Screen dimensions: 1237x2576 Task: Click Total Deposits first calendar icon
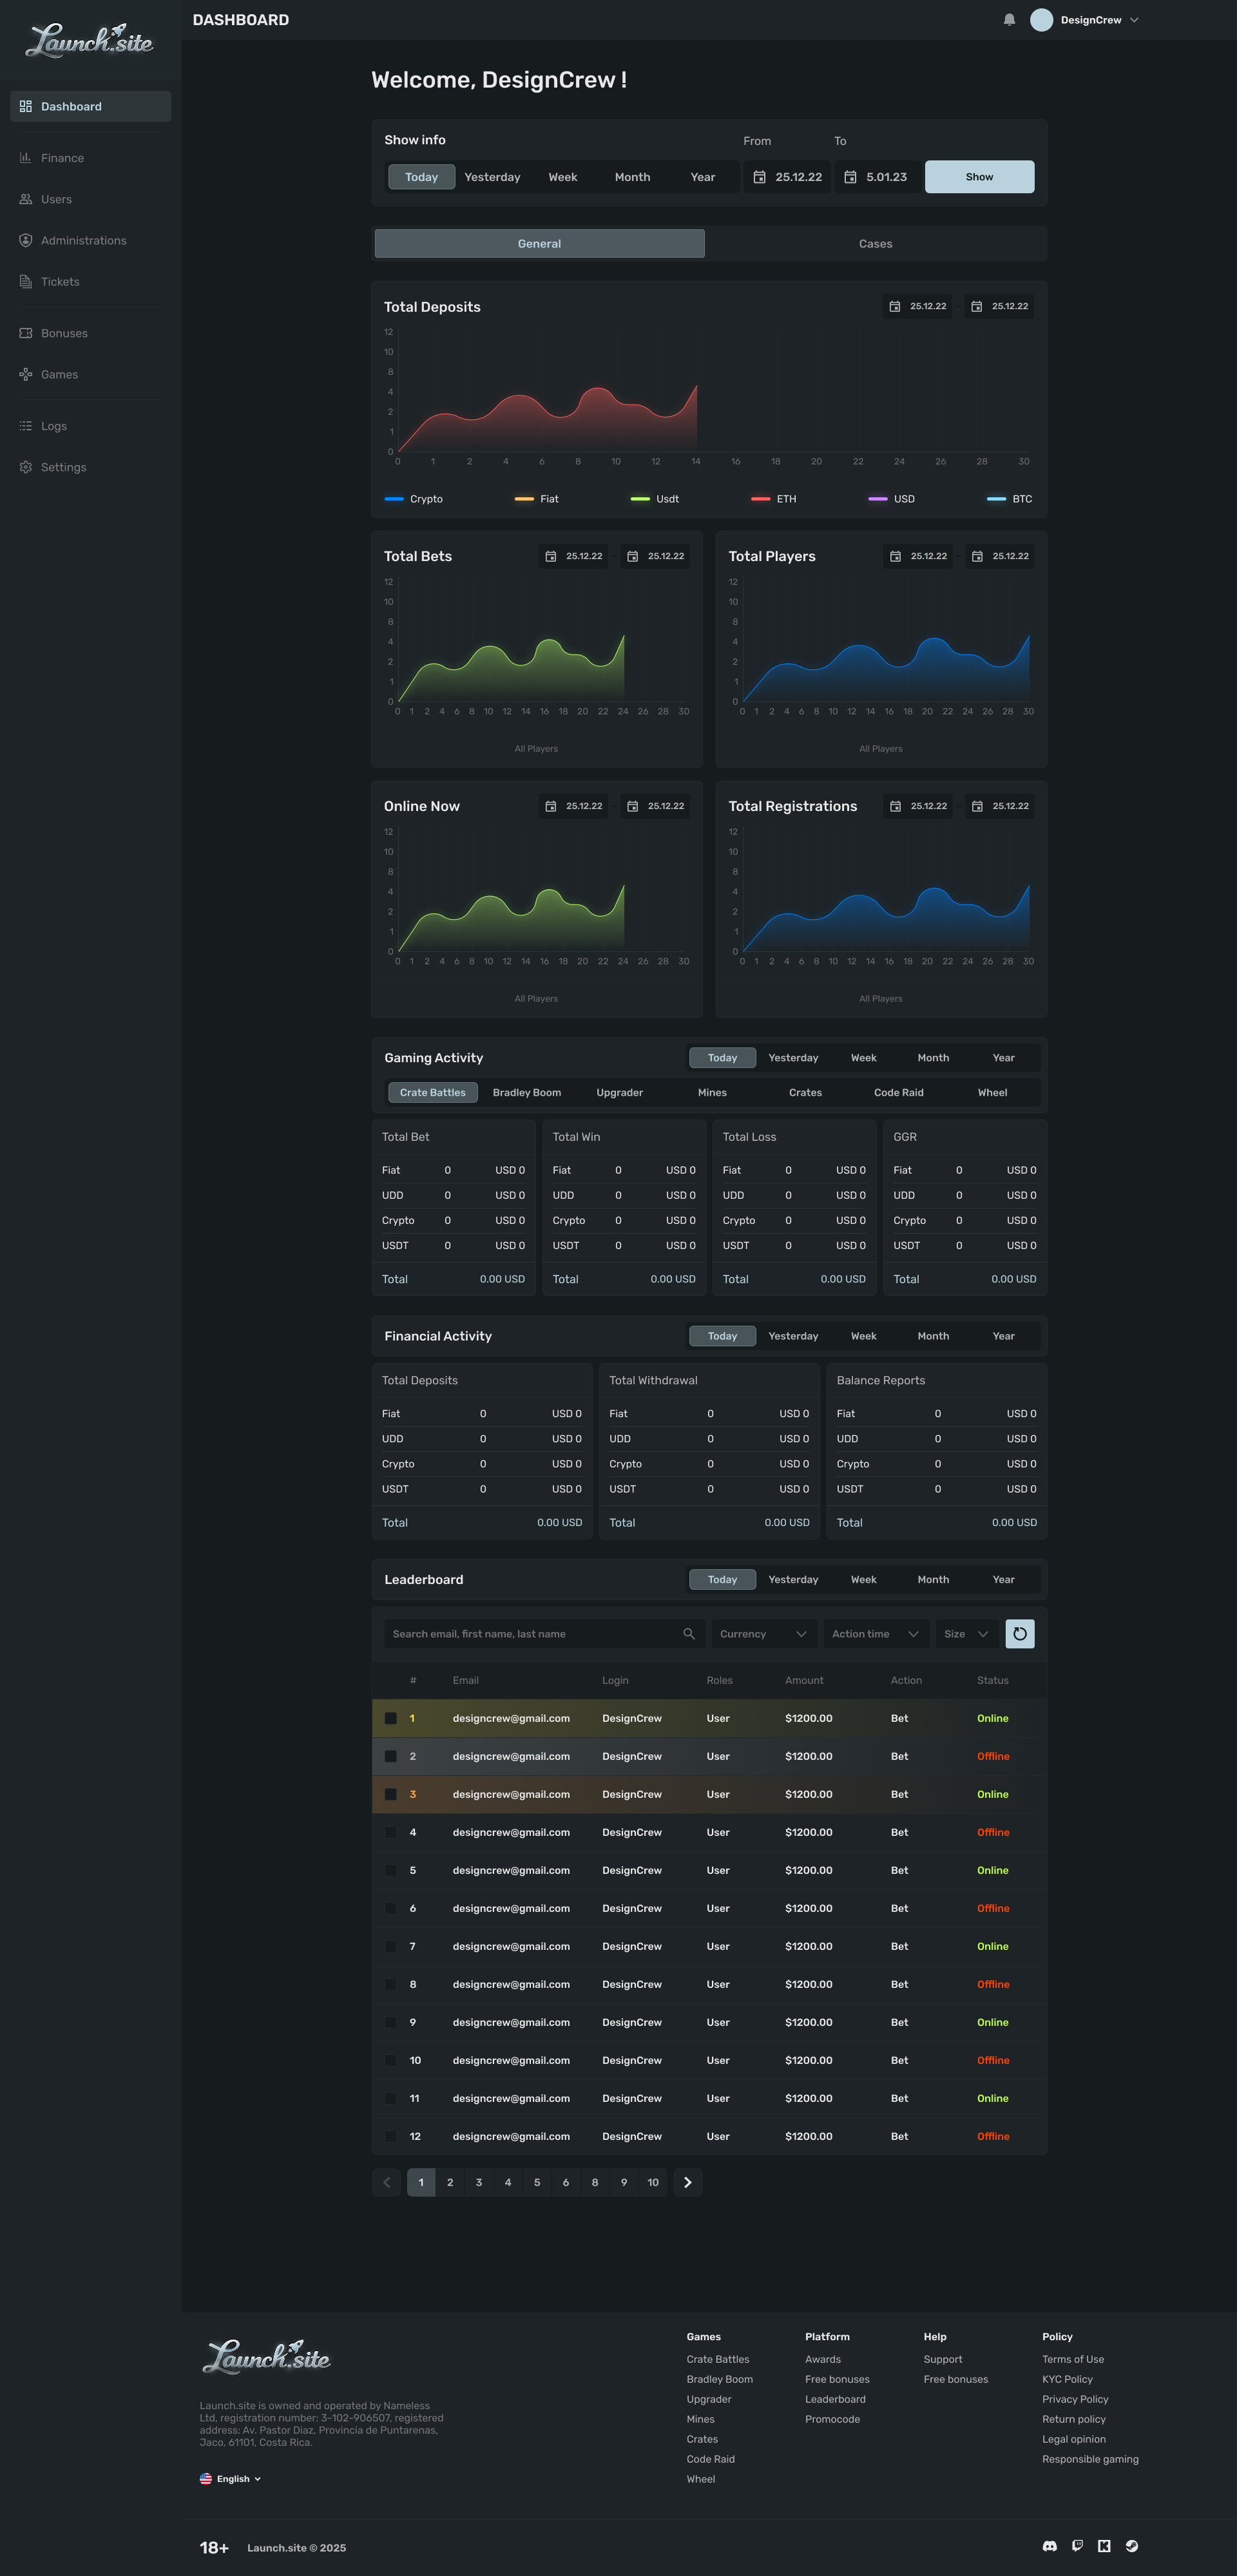point(895,306)
